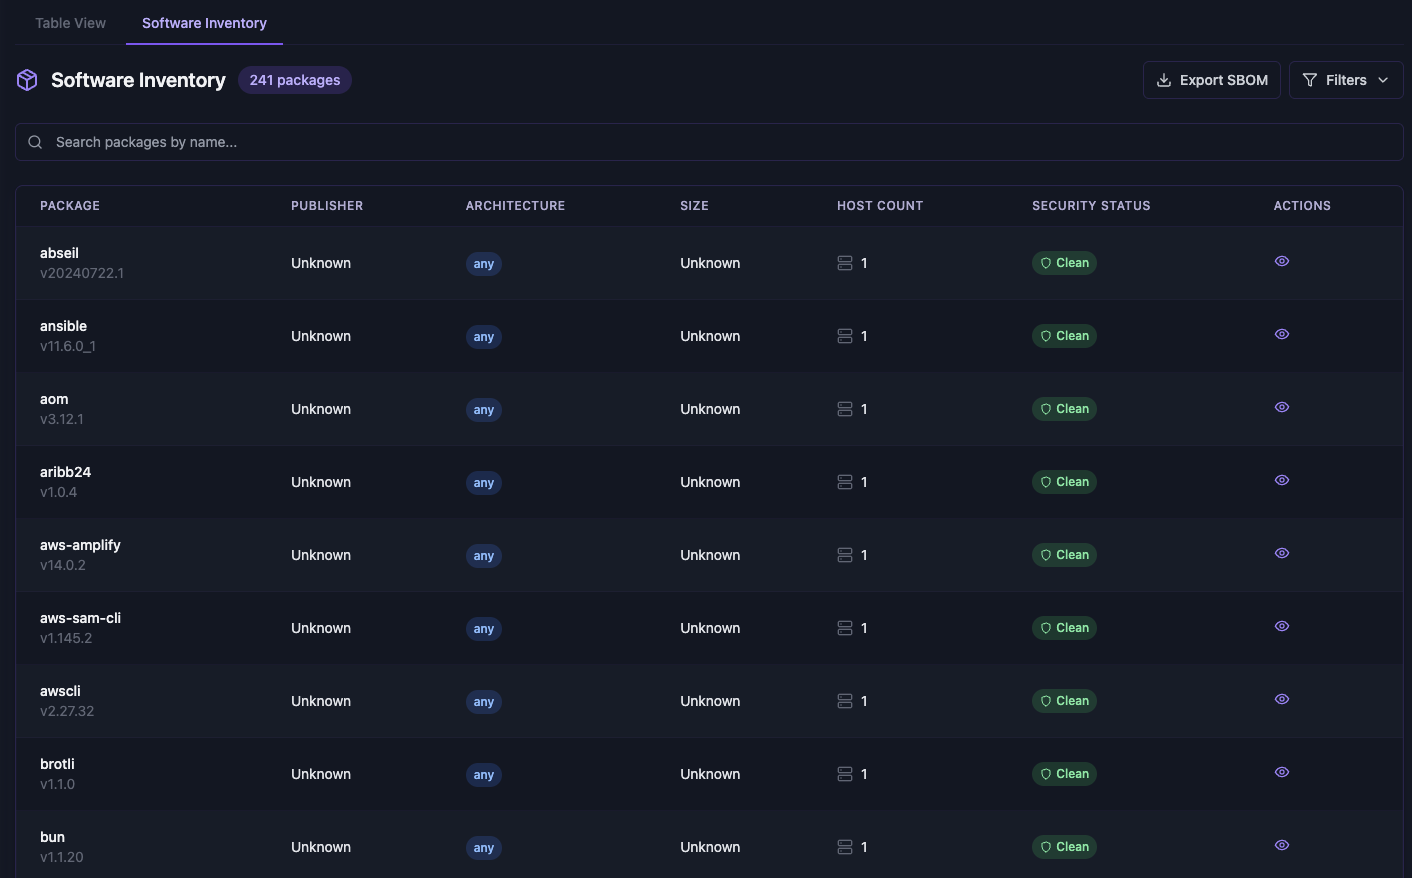Click the Software Inventory cube icon
Image resolution: width=1412 pixels, height=878 pixels.
pyautogui.click(x=27, y=80)
